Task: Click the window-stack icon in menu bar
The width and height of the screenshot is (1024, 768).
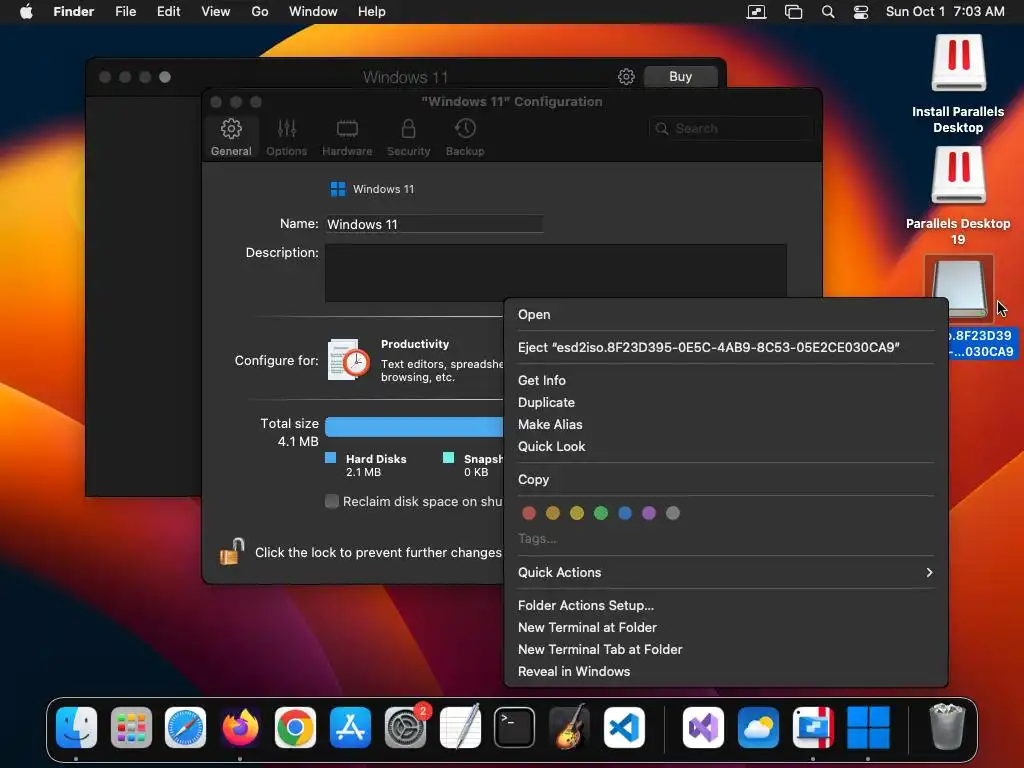Action: click(x=793, y=12)
